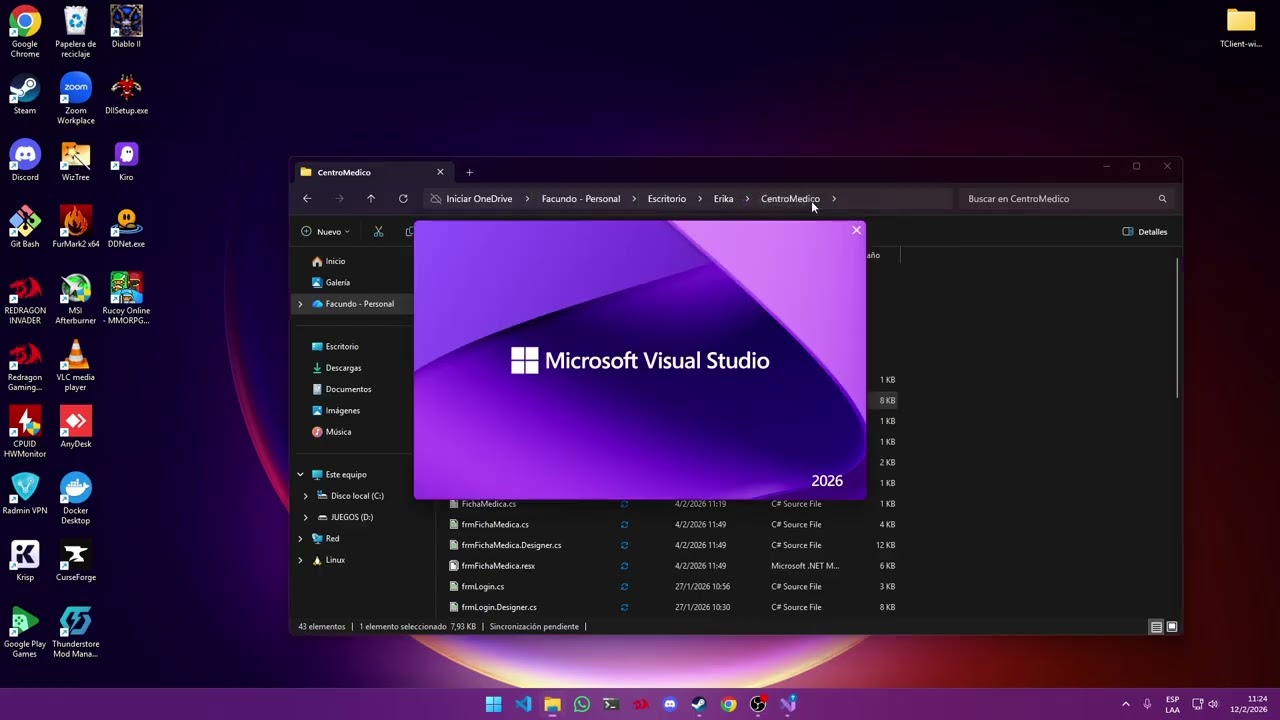
Task: Open CurseForge desktop shortcut
Action: [75, 560]
